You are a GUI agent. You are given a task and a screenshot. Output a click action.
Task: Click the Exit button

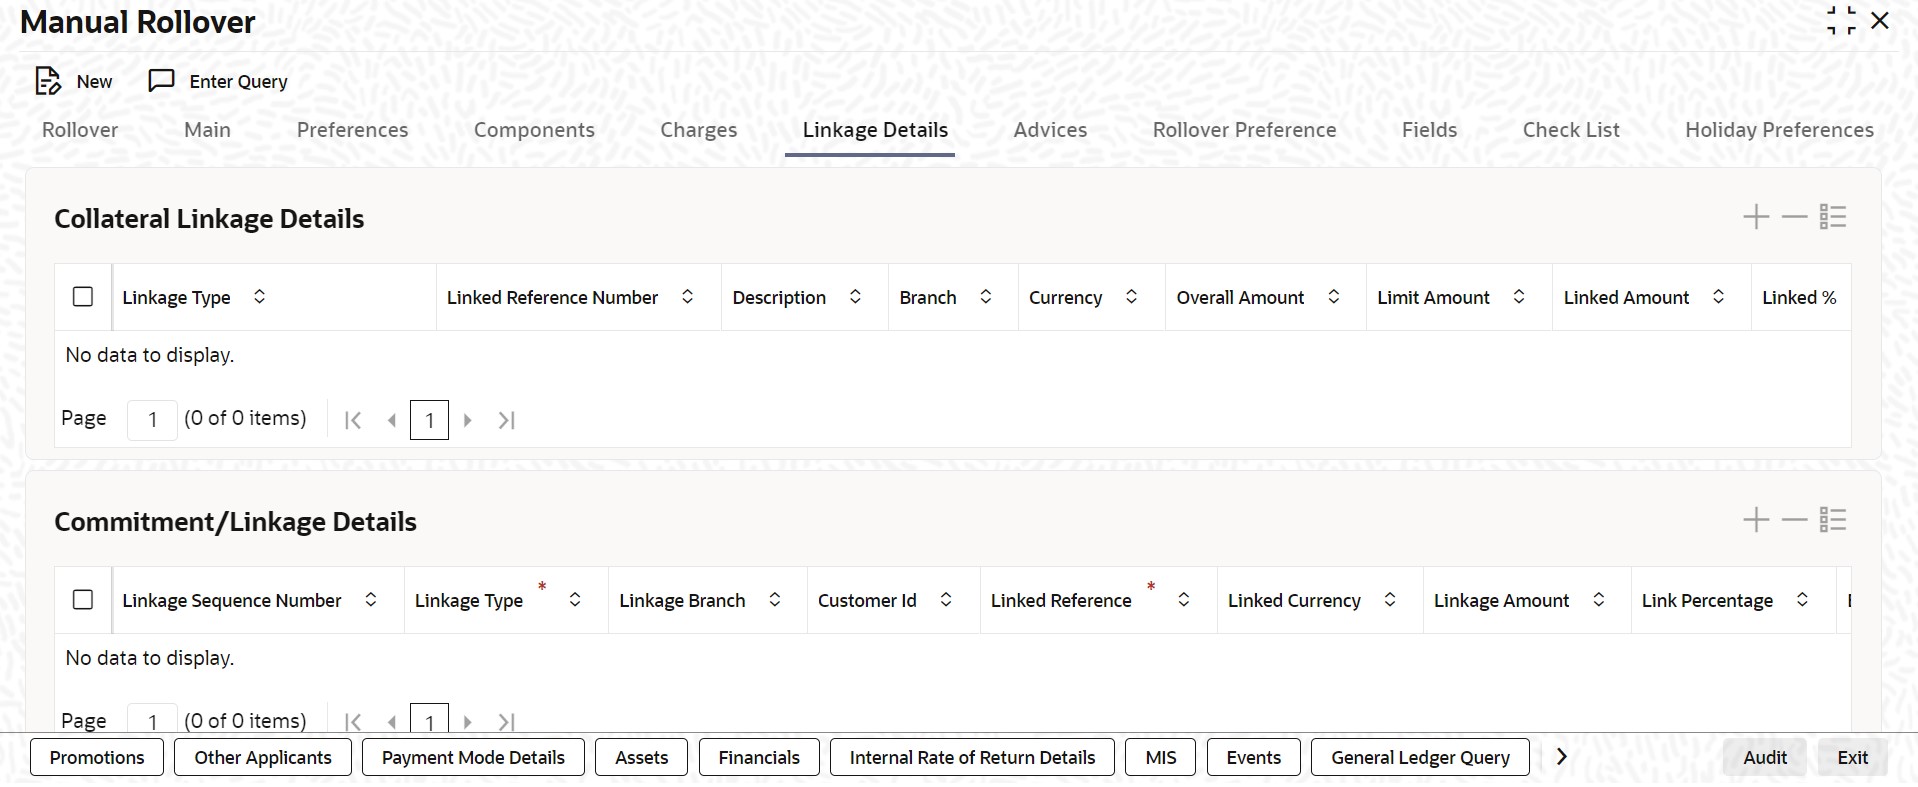[1852, 757]
